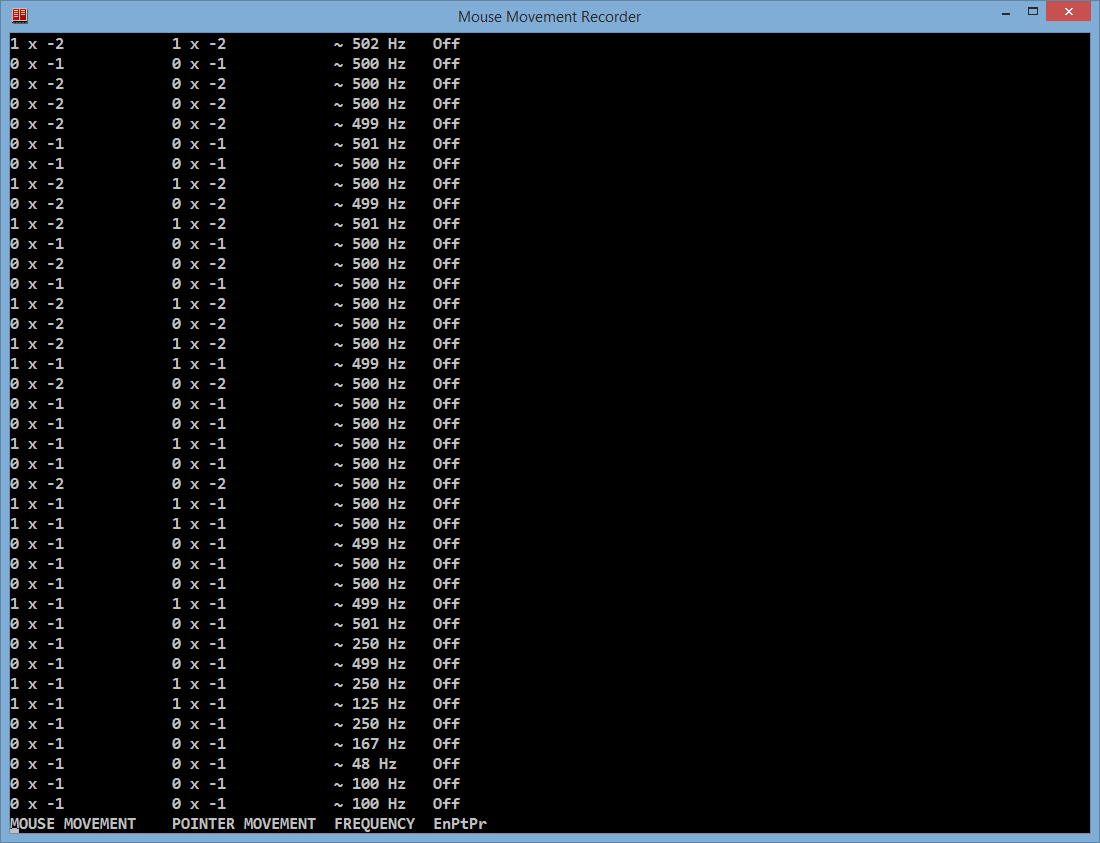Minimize the Mouse Movement Recorder window

pyautogui.click(x=1006, y=13)
